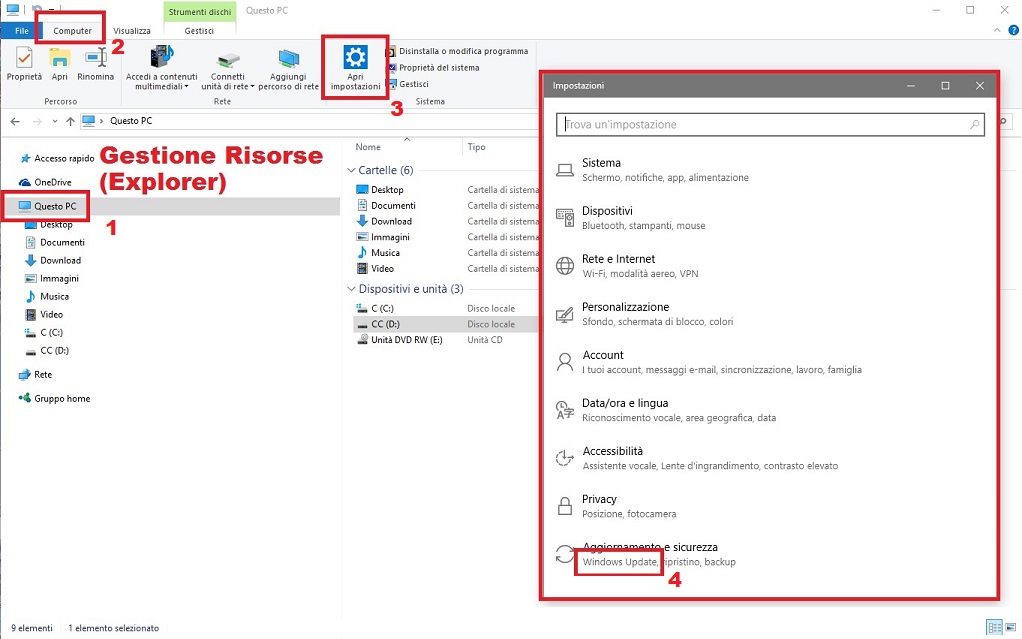Viewport: 1022px width, 639px height.
Task: Switch to the Visualizza tab
Action: 132,31
